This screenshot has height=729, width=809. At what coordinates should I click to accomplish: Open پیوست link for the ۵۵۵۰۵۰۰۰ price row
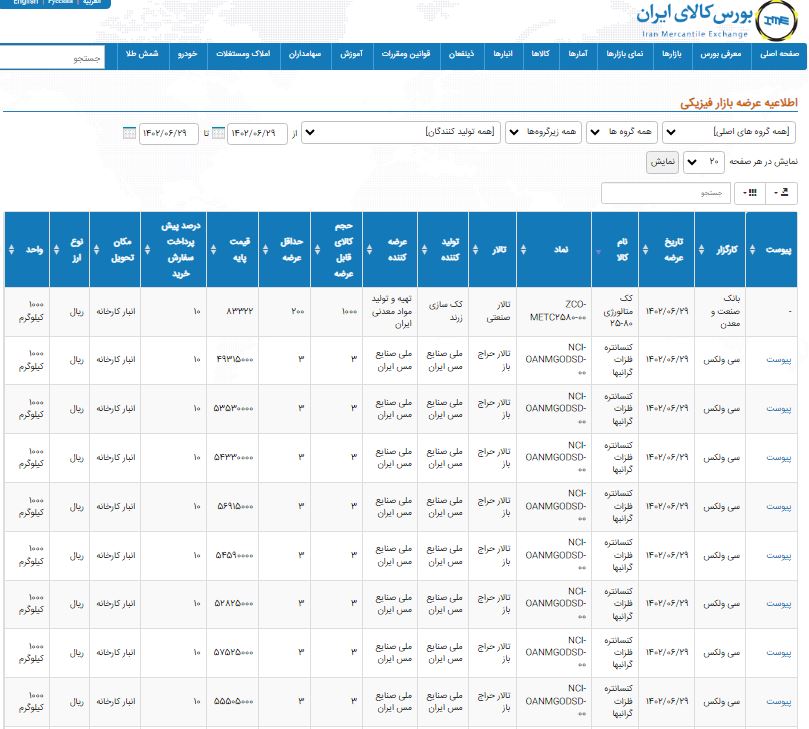(779, 702)
